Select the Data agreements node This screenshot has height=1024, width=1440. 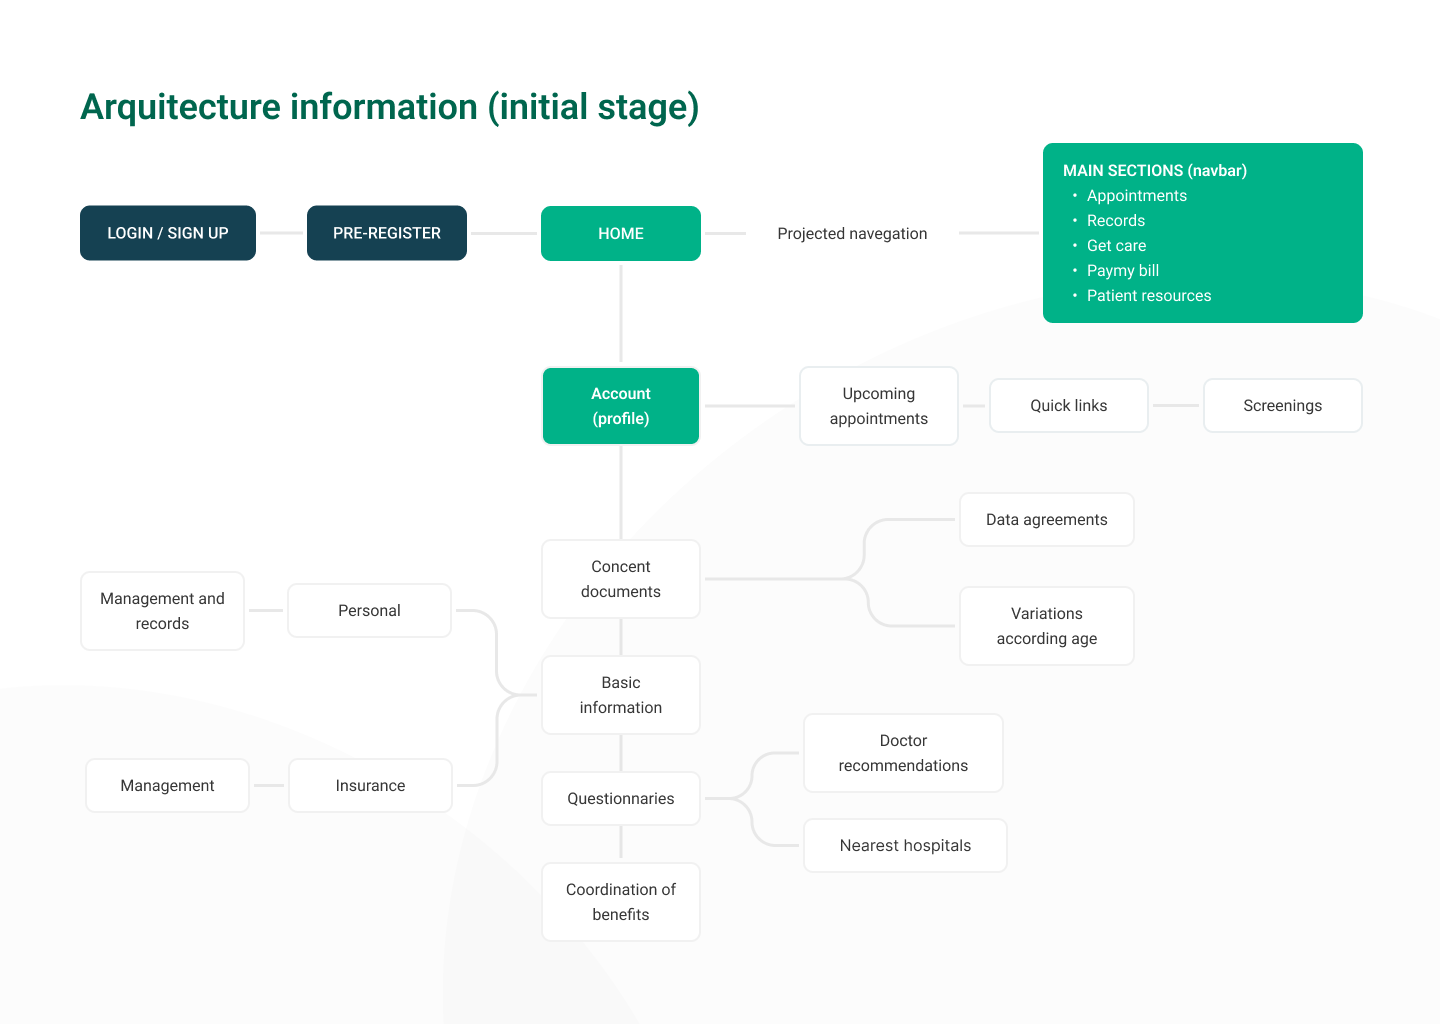1046,520
